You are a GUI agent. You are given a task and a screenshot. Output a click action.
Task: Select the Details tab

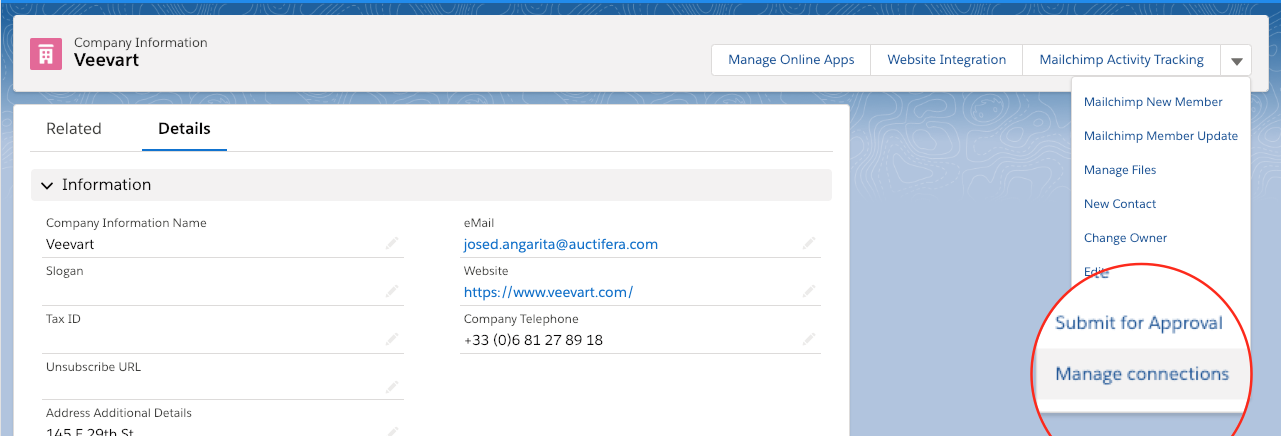pyautogui.click(x=184, y=129)
